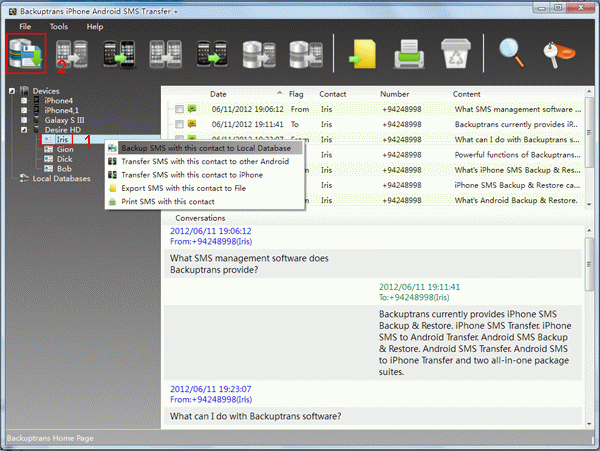Select the Bob contact in the tree

(64, 169)
